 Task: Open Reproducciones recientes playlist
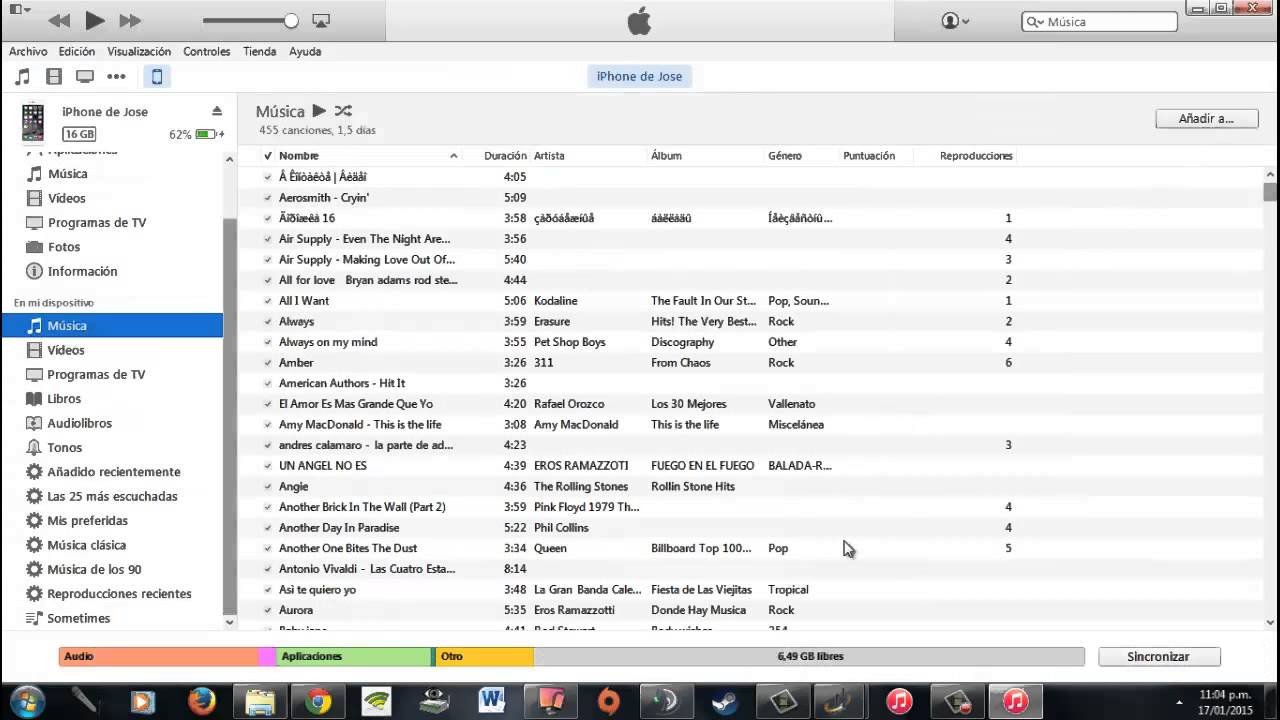119,594
